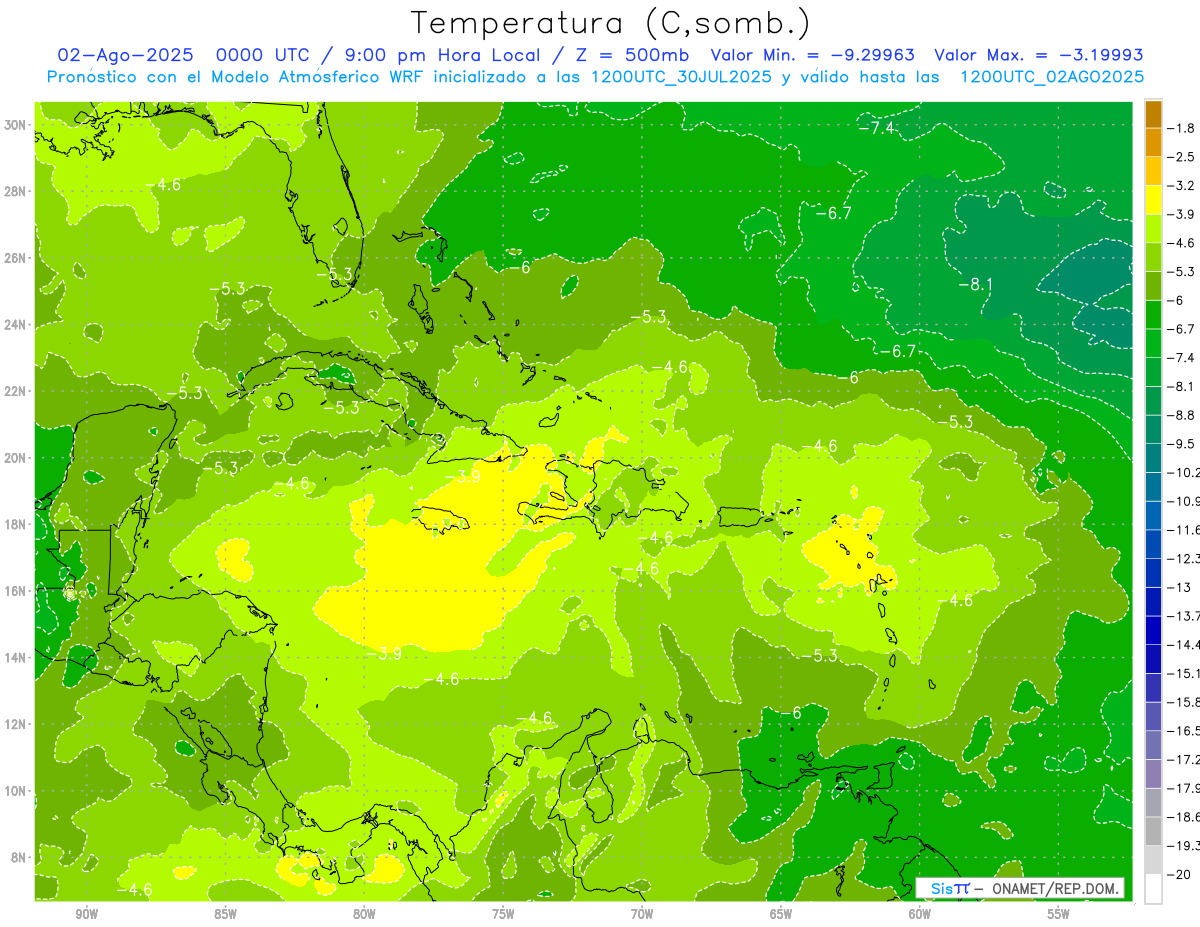The image size is (1200, 927).
Task: Click the 22N latitude axis label
Action: pos(15,391)
